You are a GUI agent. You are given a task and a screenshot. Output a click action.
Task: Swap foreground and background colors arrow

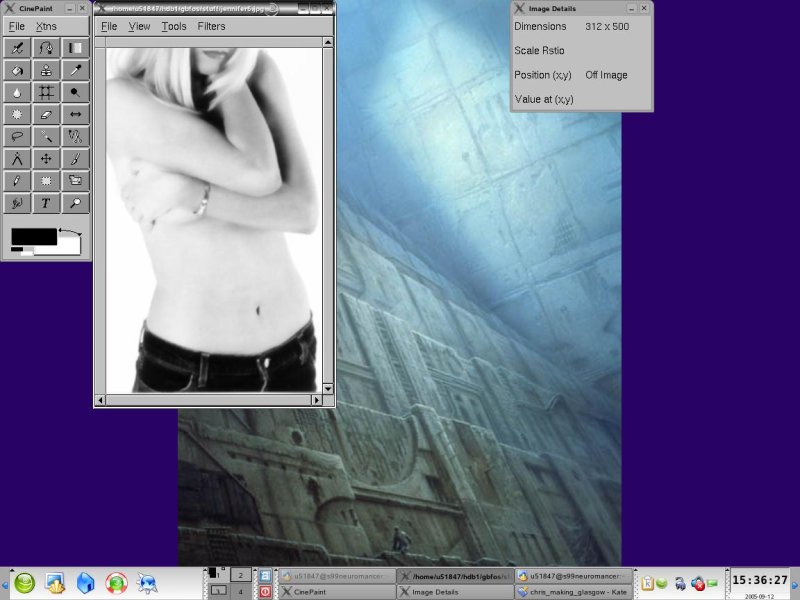click(70, 233)
